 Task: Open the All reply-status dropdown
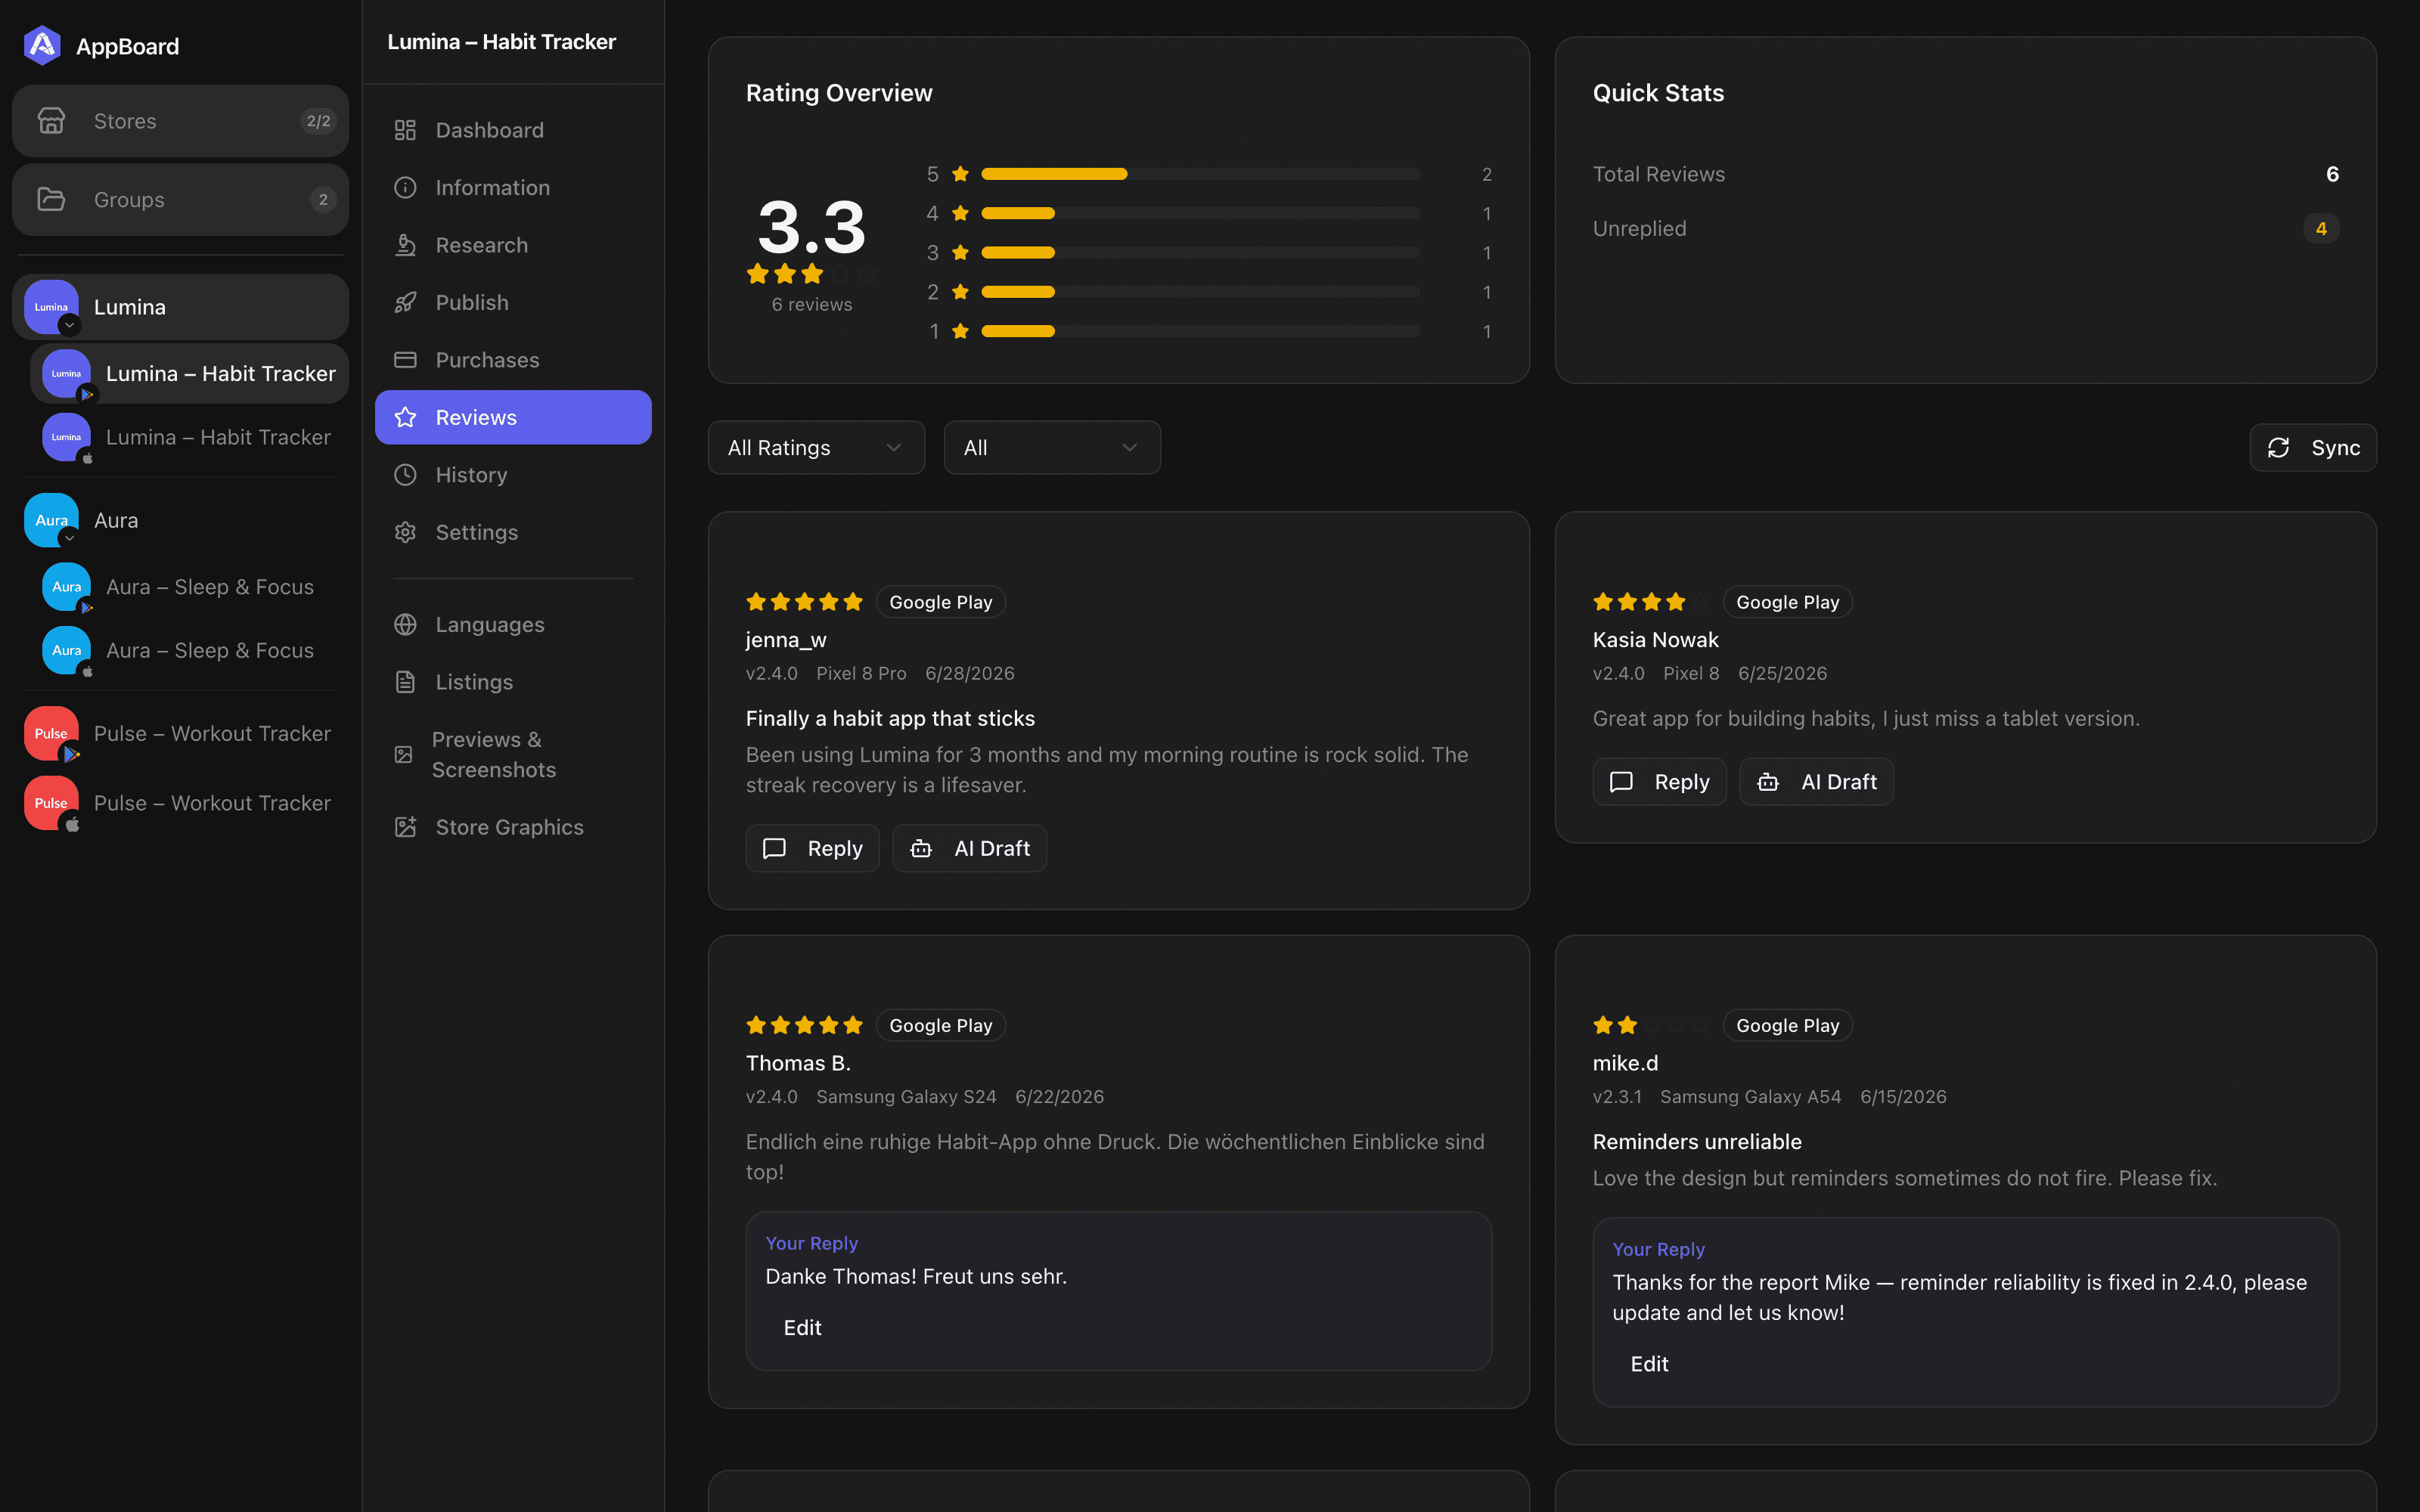click(1052, 448)
